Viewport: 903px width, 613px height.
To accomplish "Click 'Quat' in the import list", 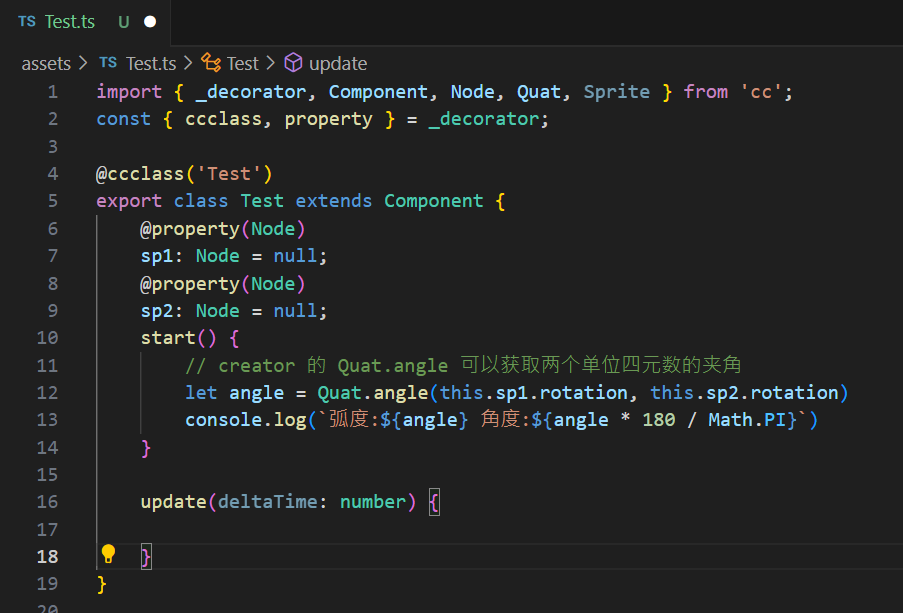I will [538, 92].
